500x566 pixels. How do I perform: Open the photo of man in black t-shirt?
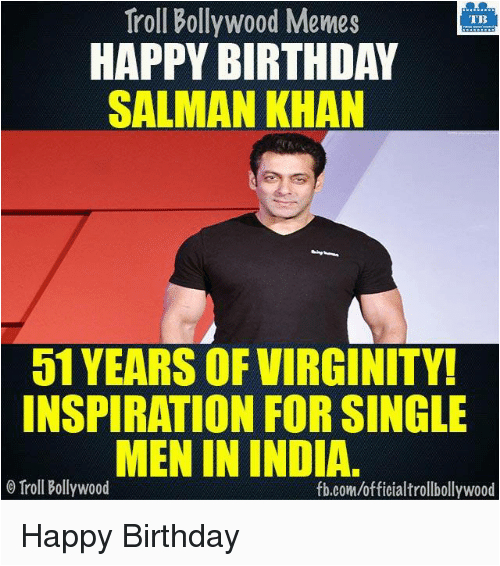283,238
